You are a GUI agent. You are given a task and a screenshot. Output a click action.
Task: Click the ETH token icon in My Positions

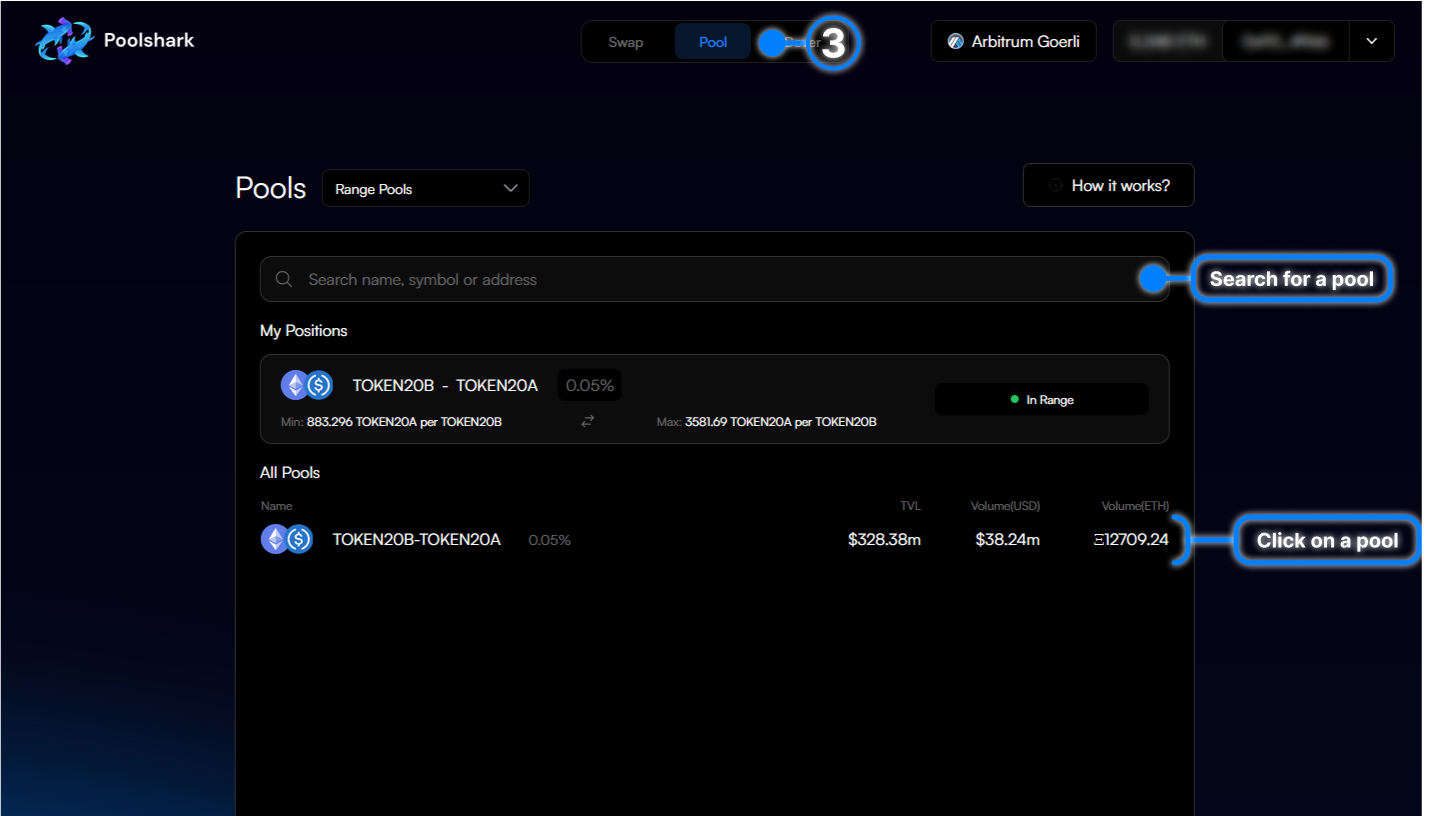click(294, 385)
